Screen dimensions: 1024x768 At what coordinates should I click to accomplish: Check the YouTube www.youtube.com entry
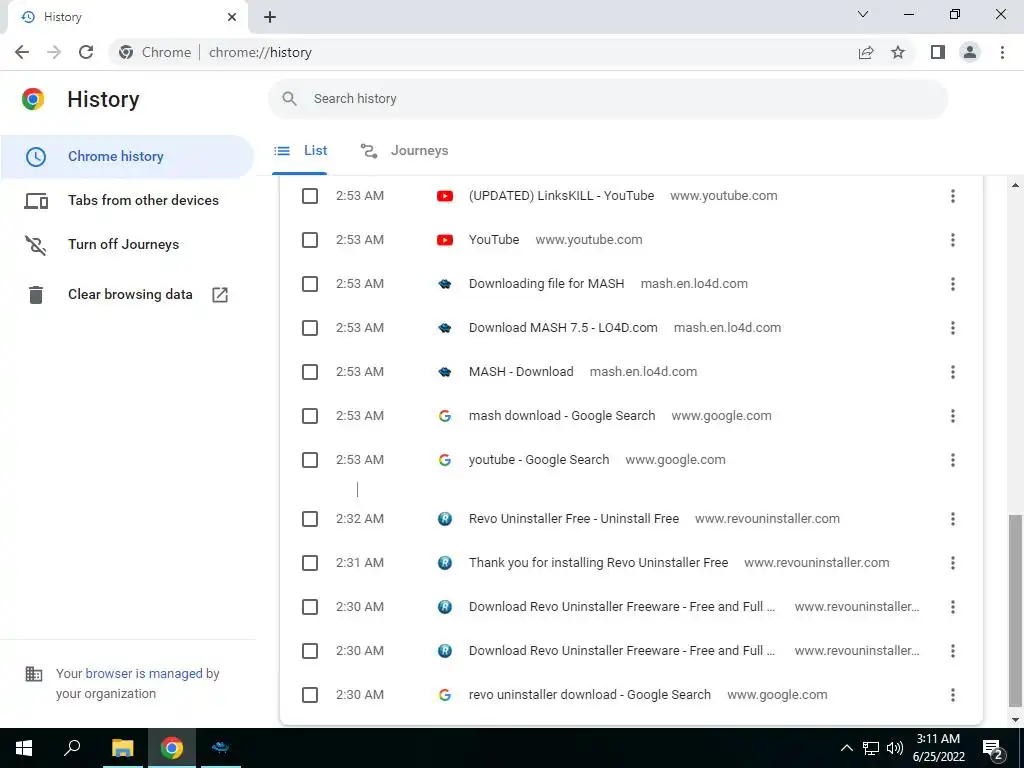click(310, 240)
